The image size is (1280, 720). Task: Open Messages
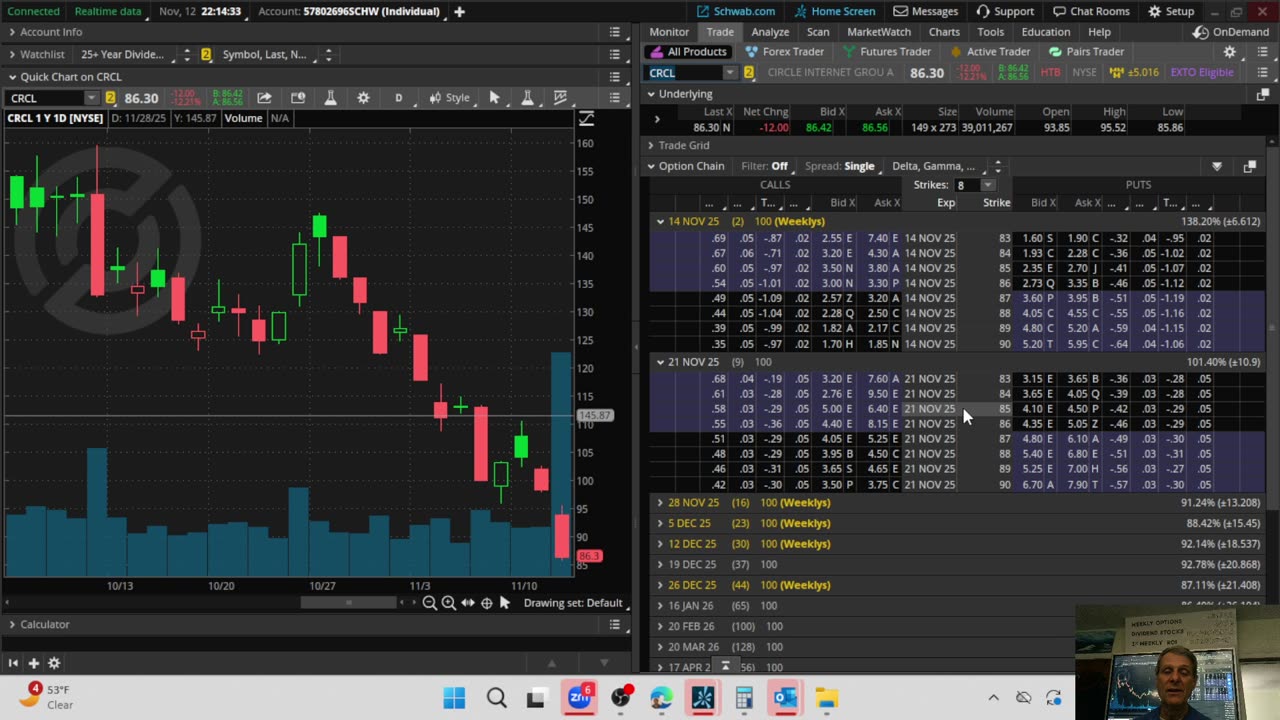point(926,12)
